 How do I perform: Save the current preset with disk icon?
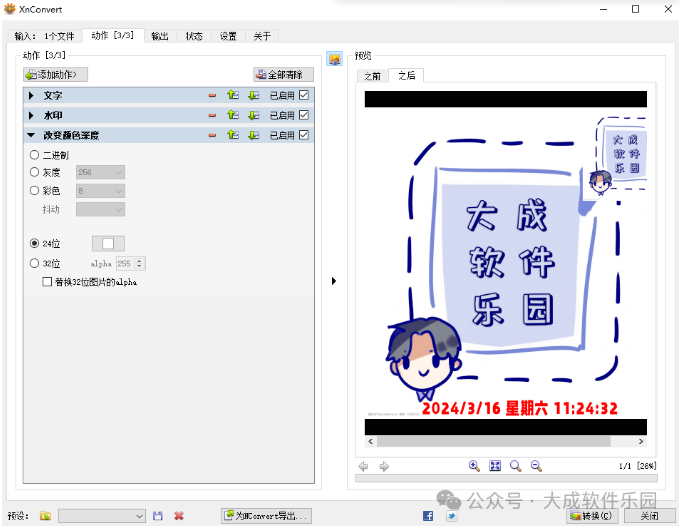[158, 516]
